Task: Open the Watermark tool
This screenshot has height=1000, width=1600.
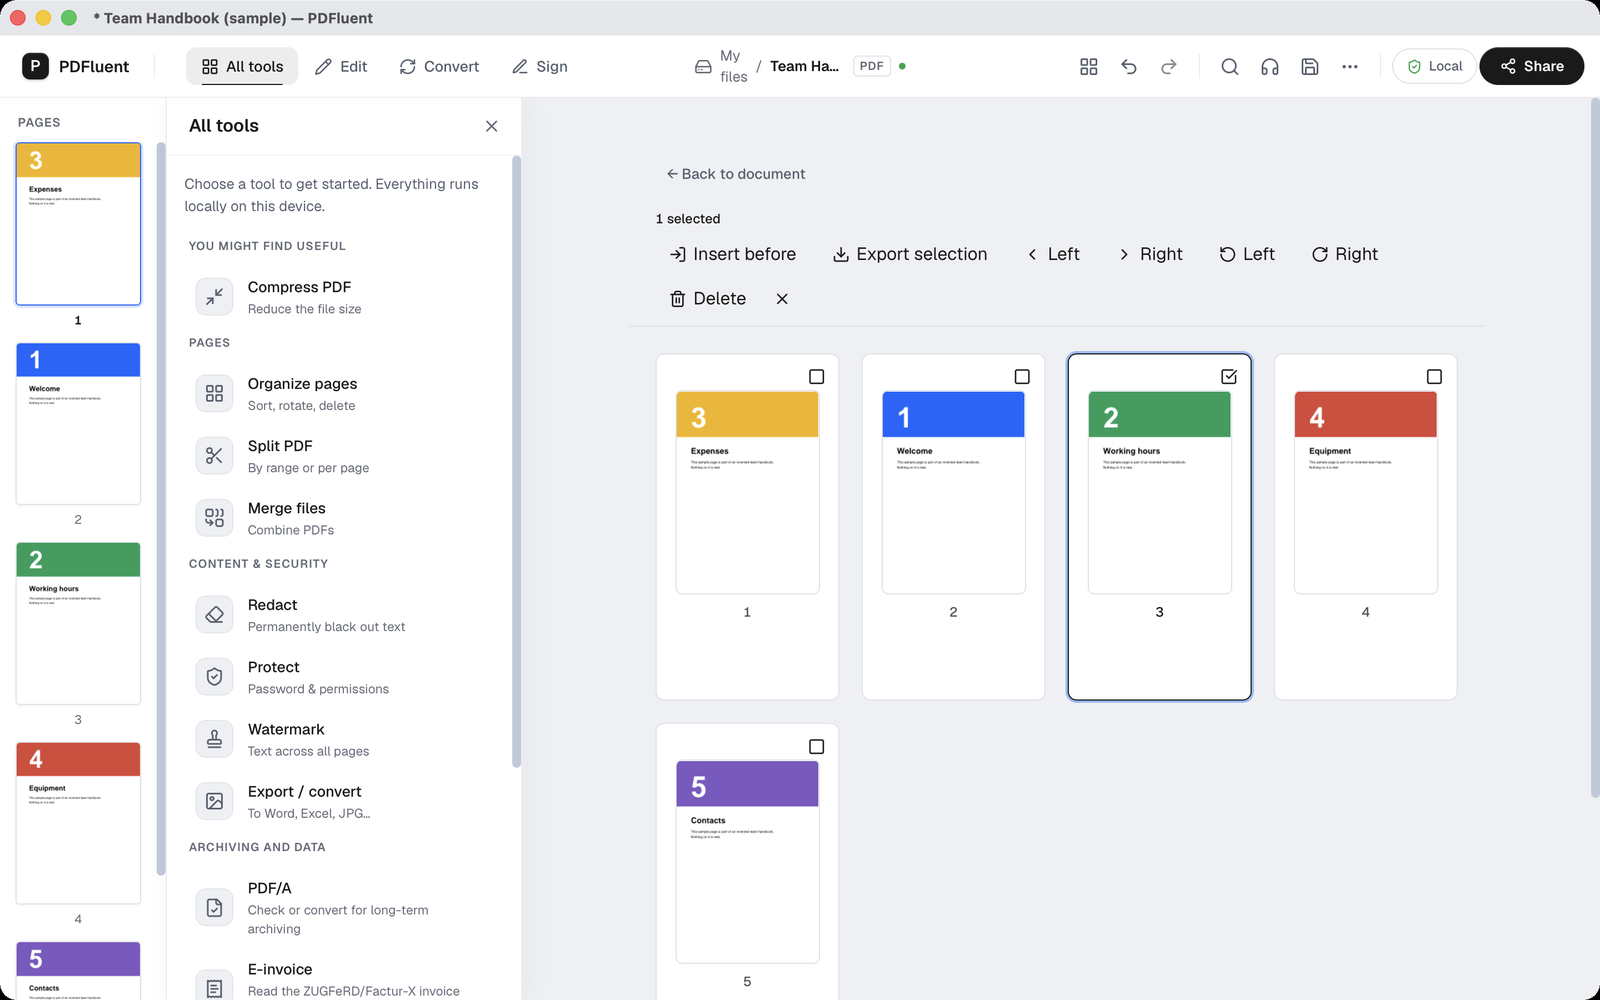Action: 339,739
